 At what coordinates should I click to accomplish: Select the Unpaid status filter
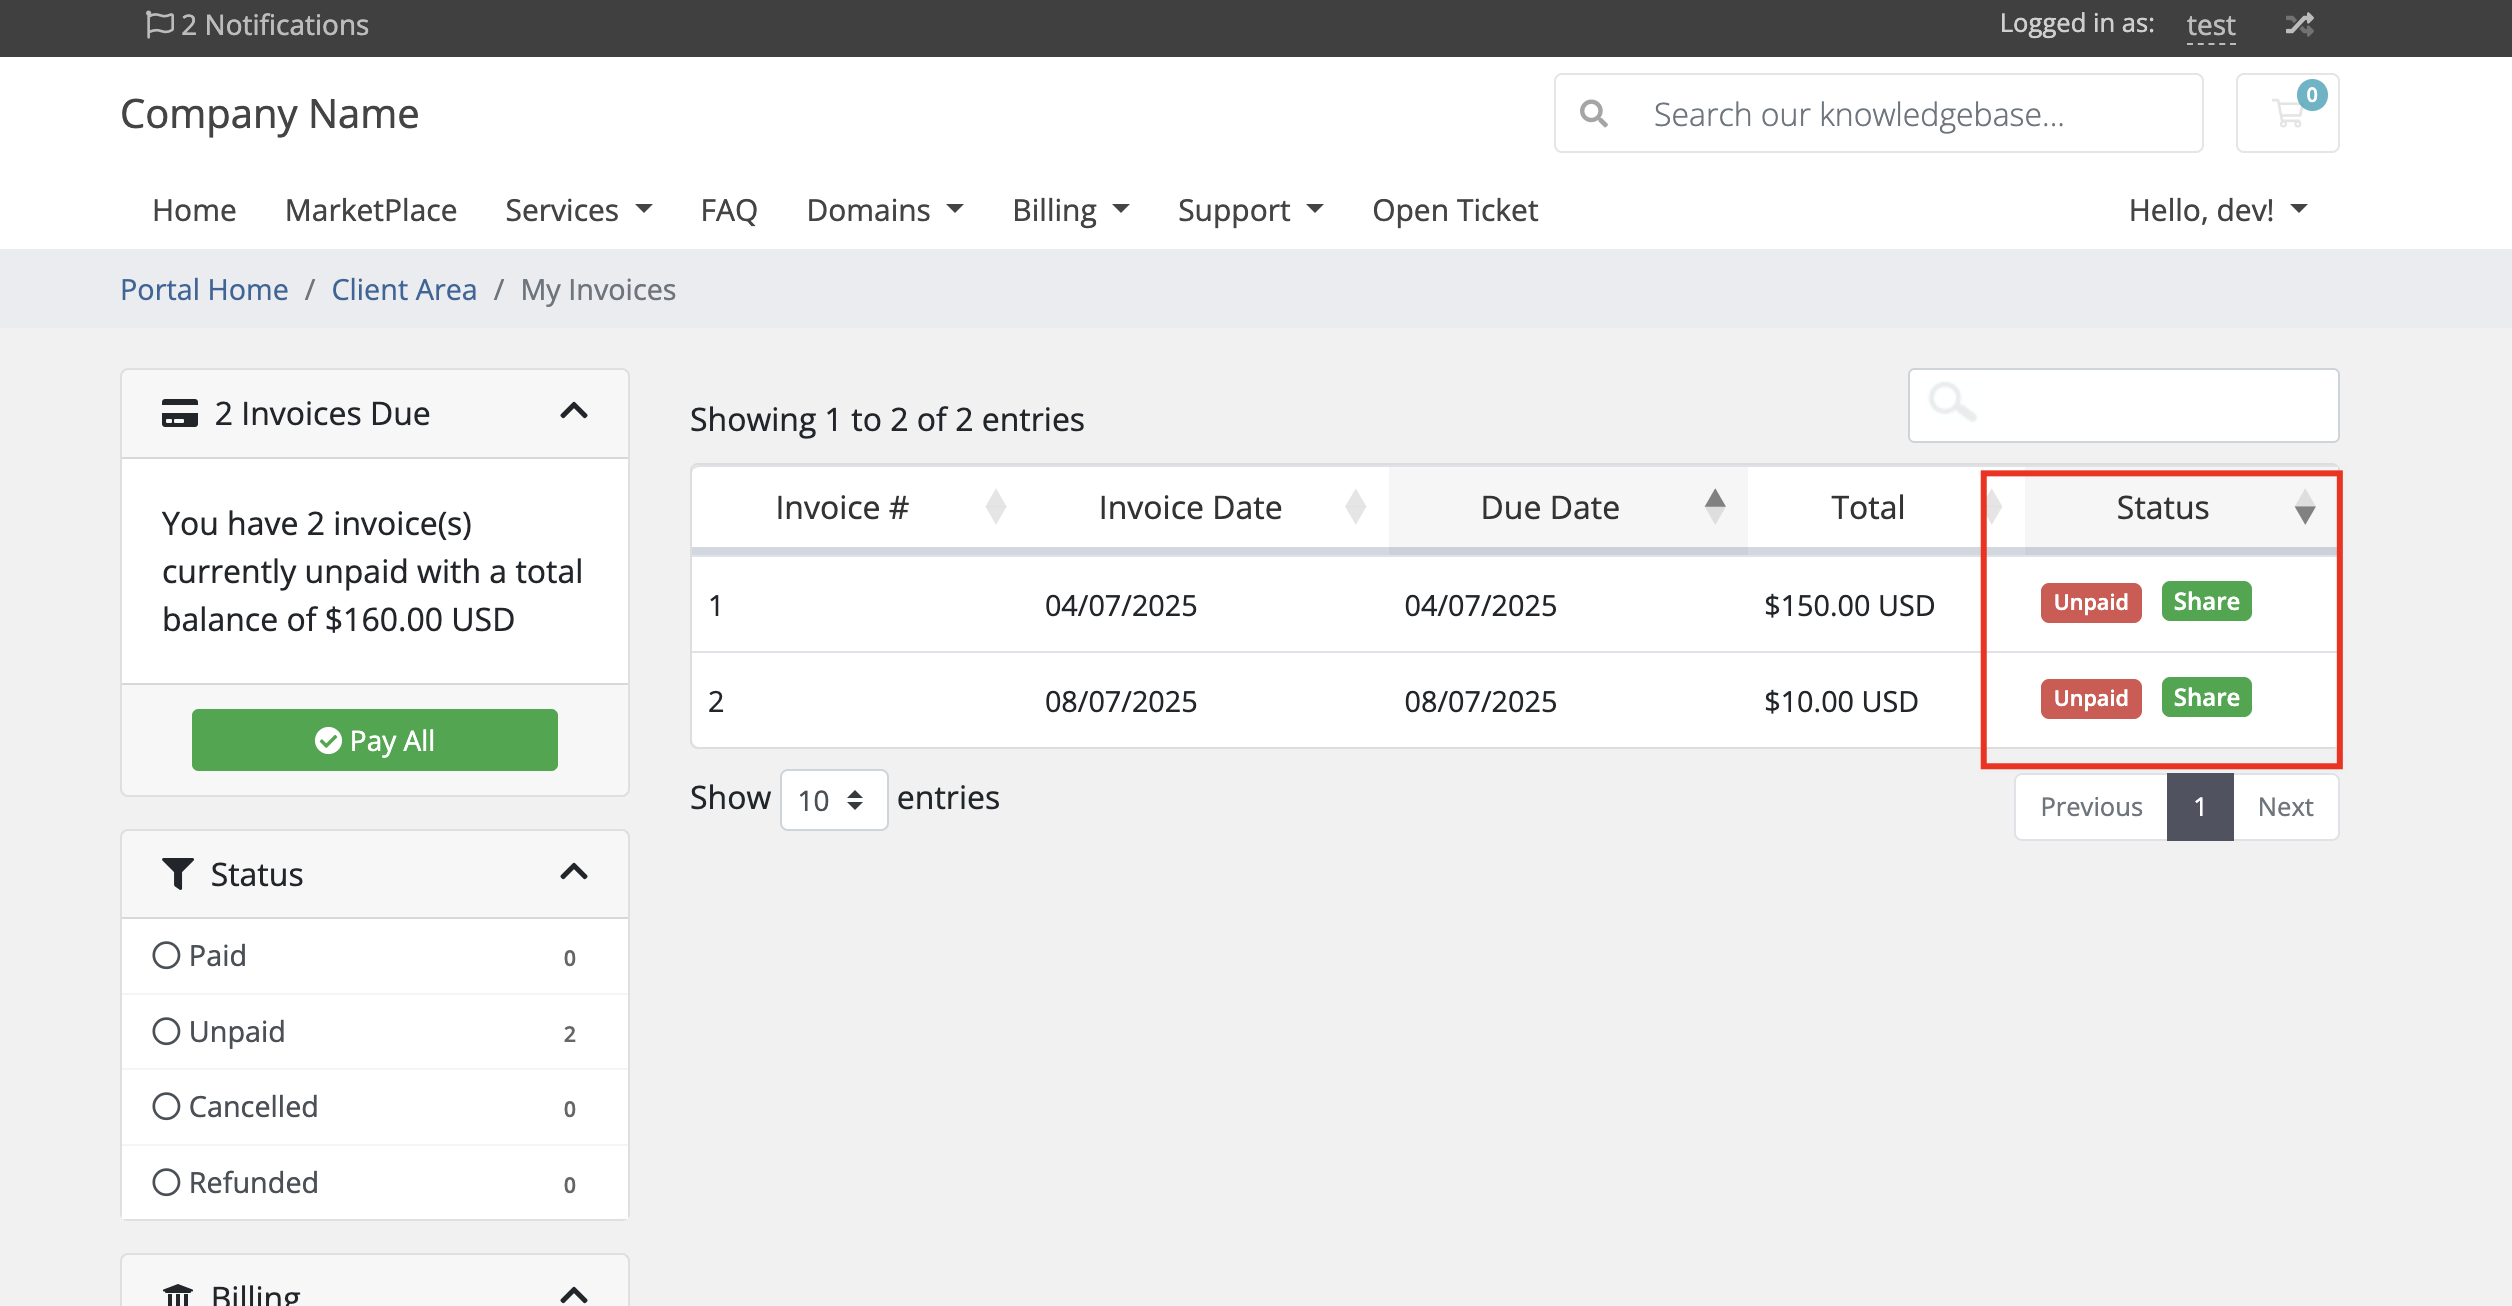click(x=166, y=1031)
